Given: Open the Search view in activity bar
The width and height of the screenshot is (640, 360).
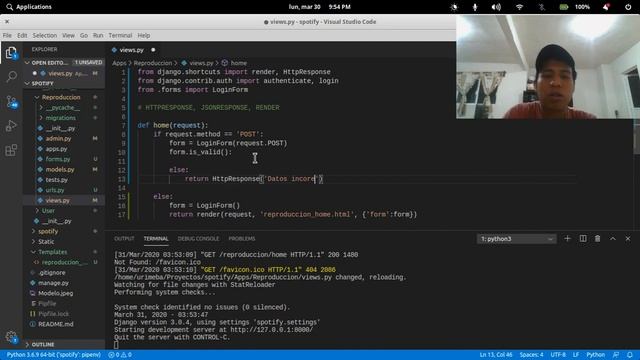Looking at the screenshot, I should point(11,76).
